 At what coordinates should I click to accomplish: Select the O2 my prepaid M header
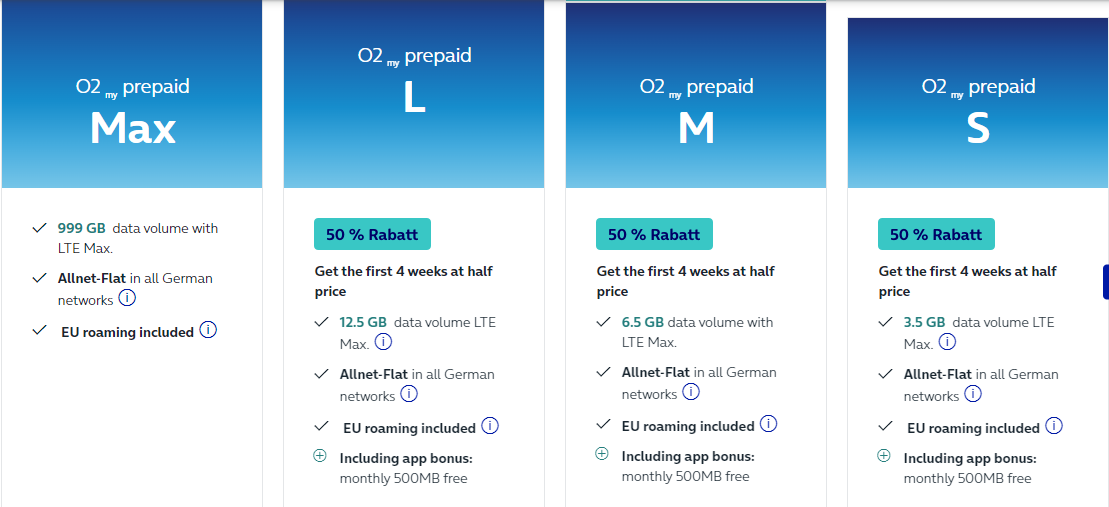tap(696, 110)
